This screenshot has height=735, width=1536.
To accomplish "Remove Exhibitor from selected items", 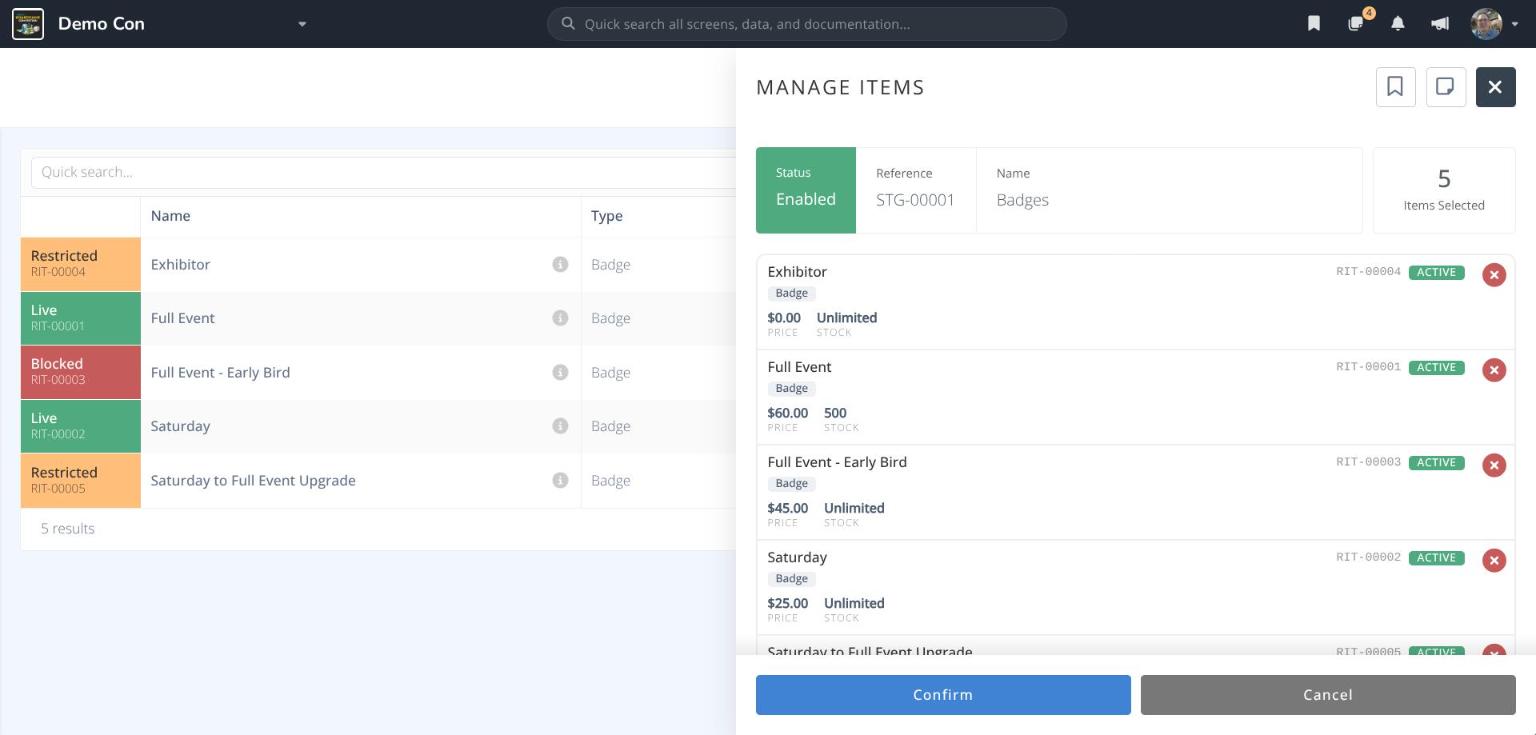I will 1494,275.
